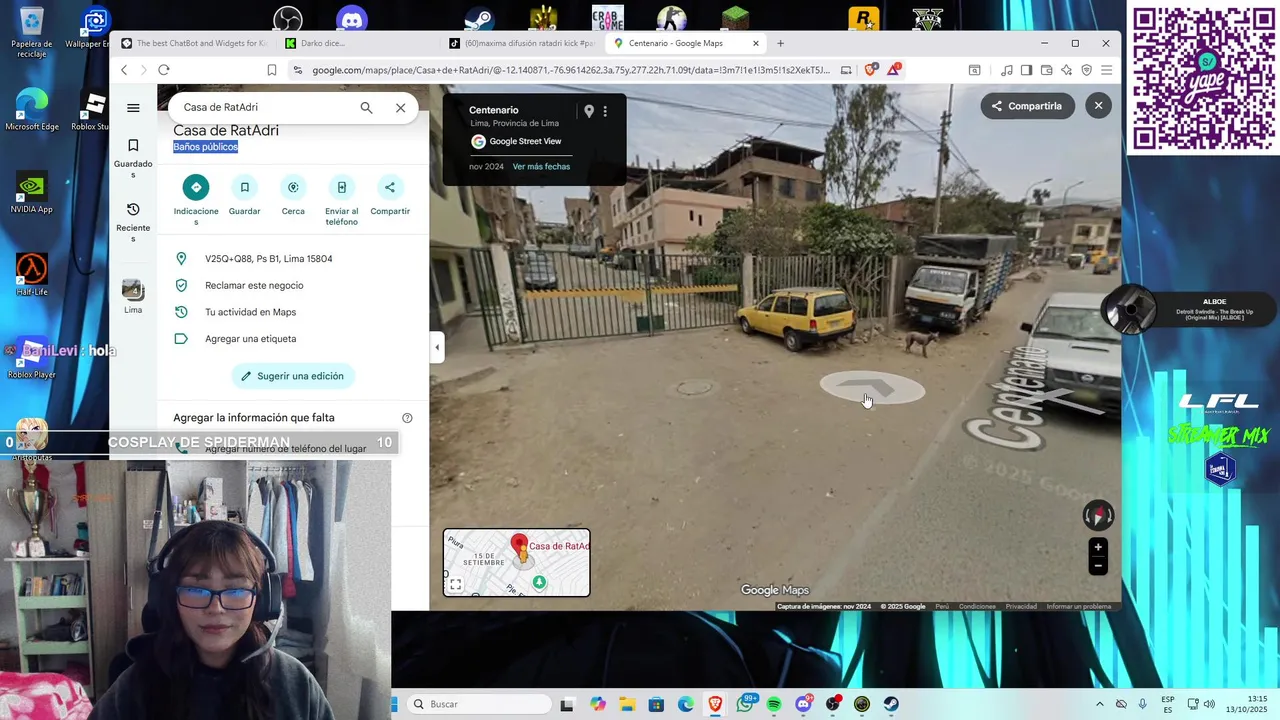Zoom in Street View with plus button
Screen dimensions: 1280x720
1098,547
